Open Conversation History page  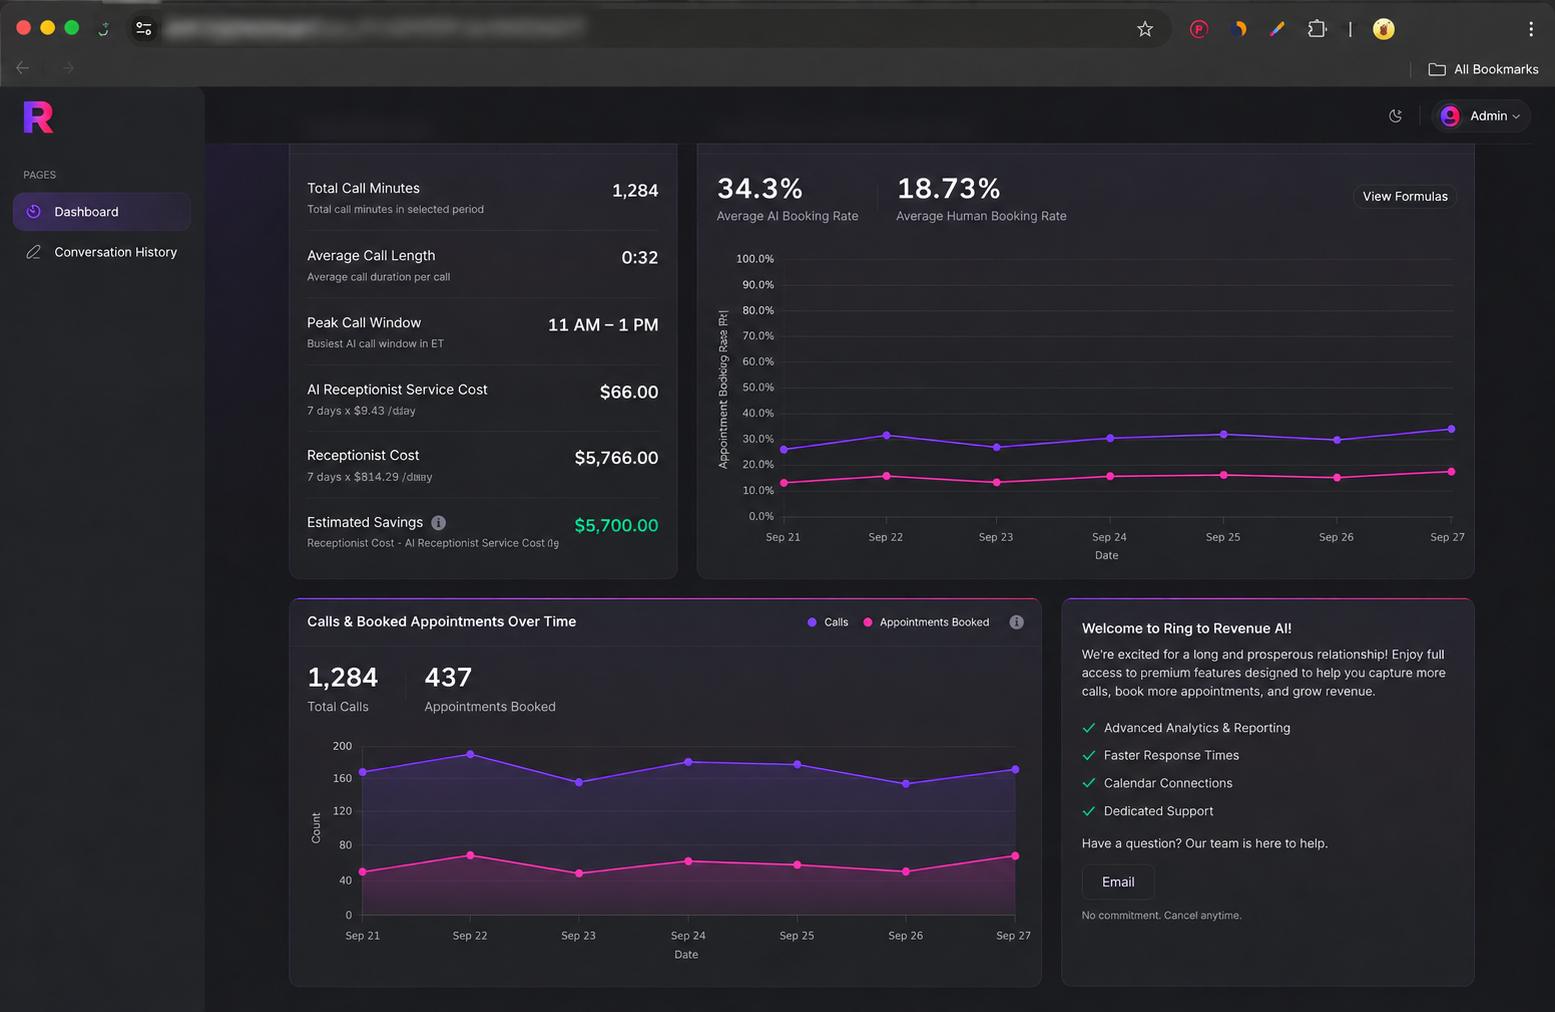[x=101, y=252]
